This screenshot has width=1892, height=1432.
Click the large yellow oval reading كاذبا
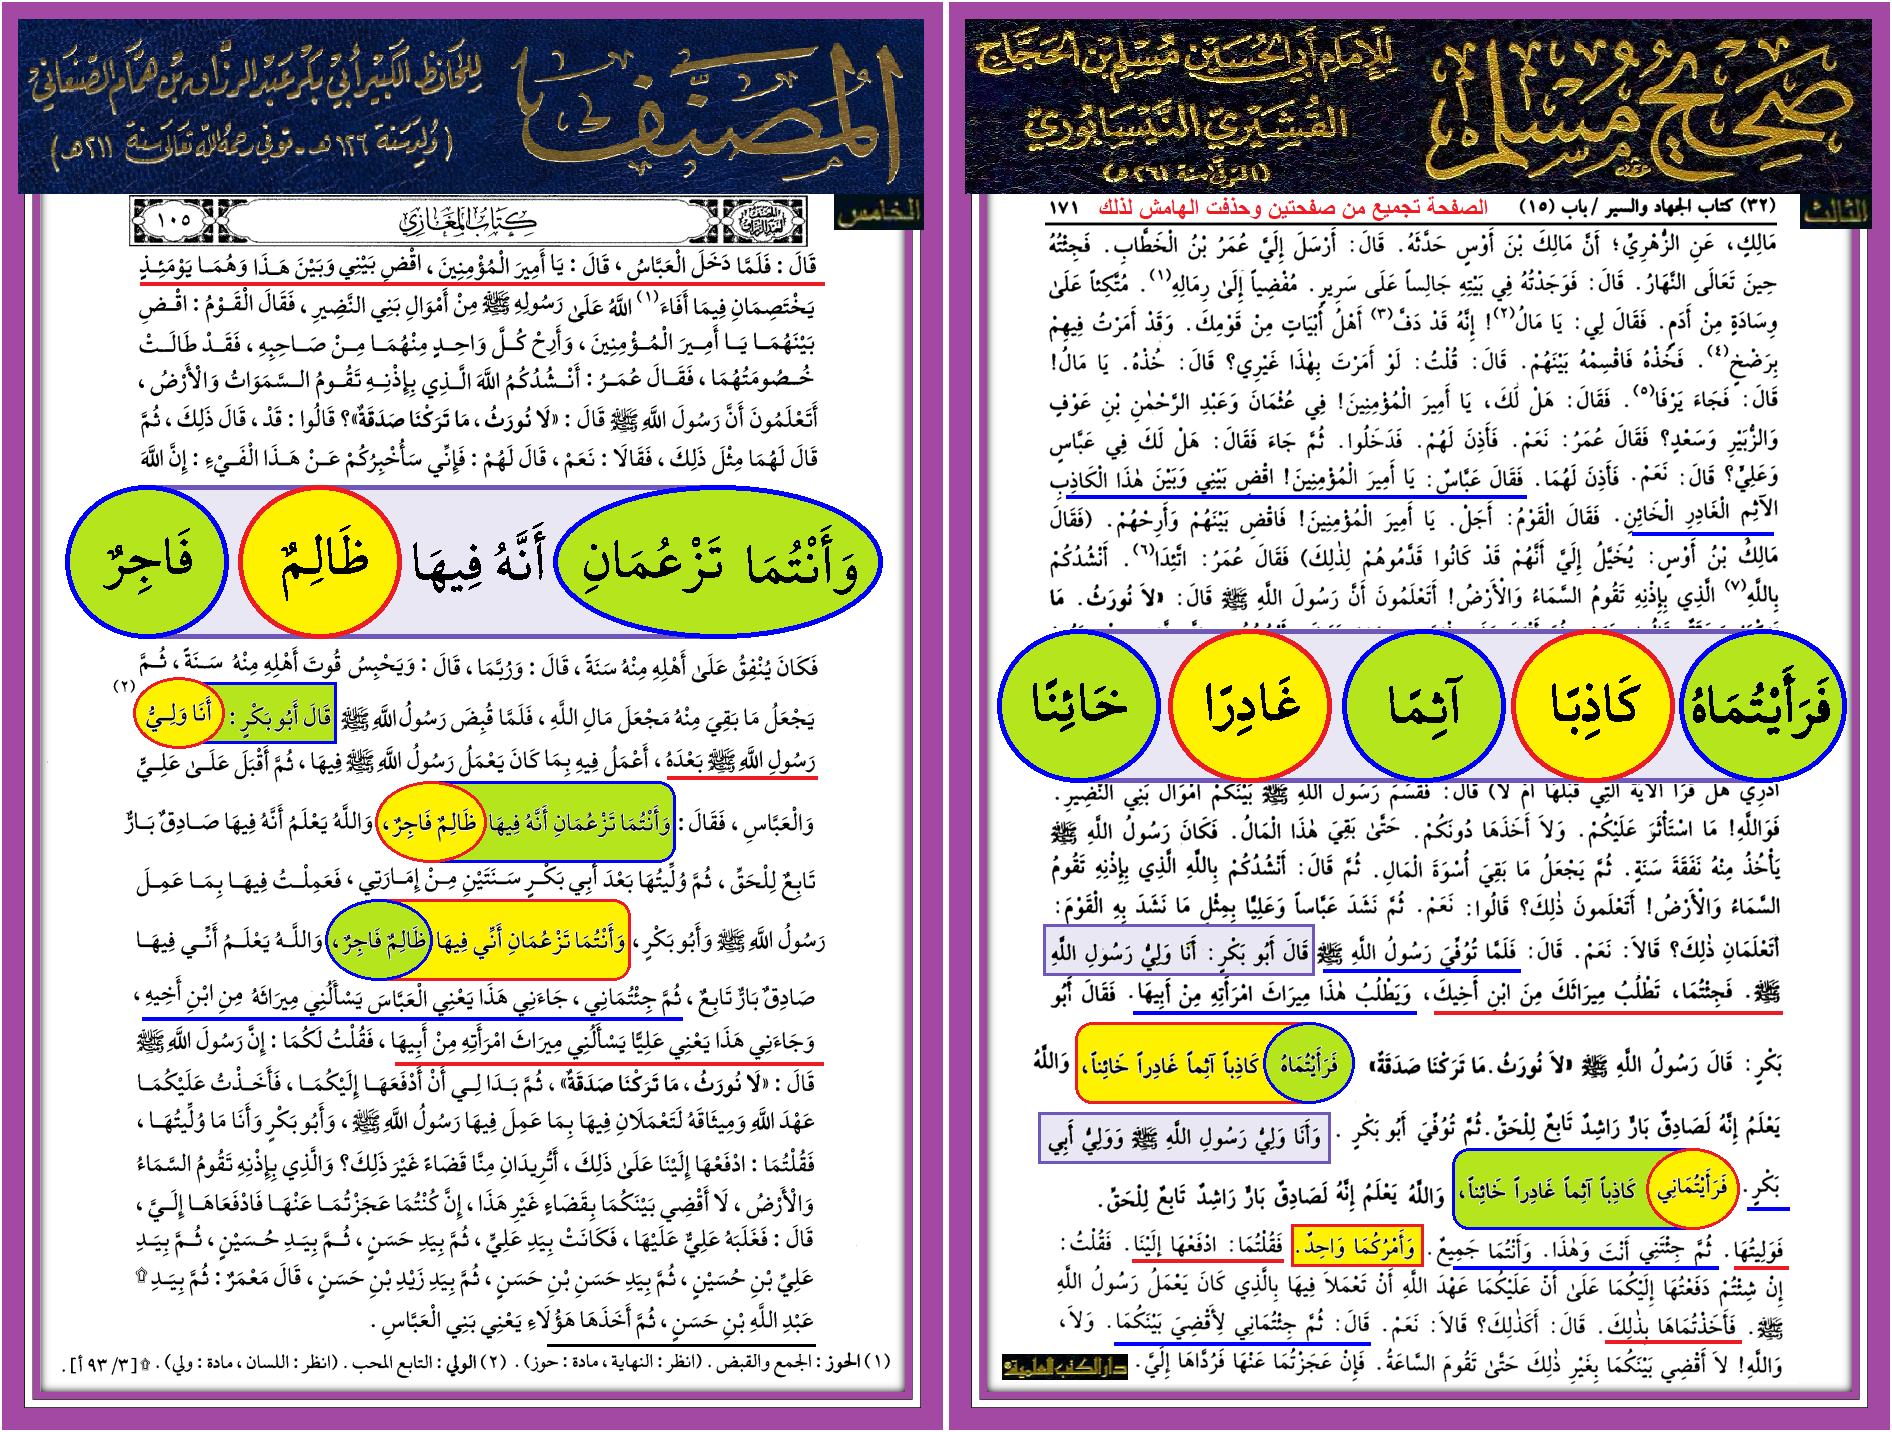pos(1593,705)
